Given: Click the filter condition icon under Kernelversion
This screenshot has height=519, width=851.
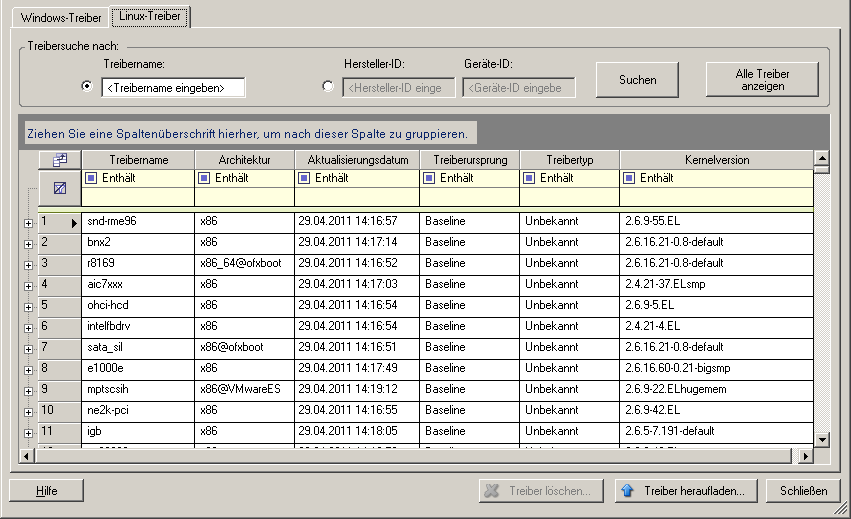Looking at the screenshot, I should pyautogui.click(x=629, y=179).
